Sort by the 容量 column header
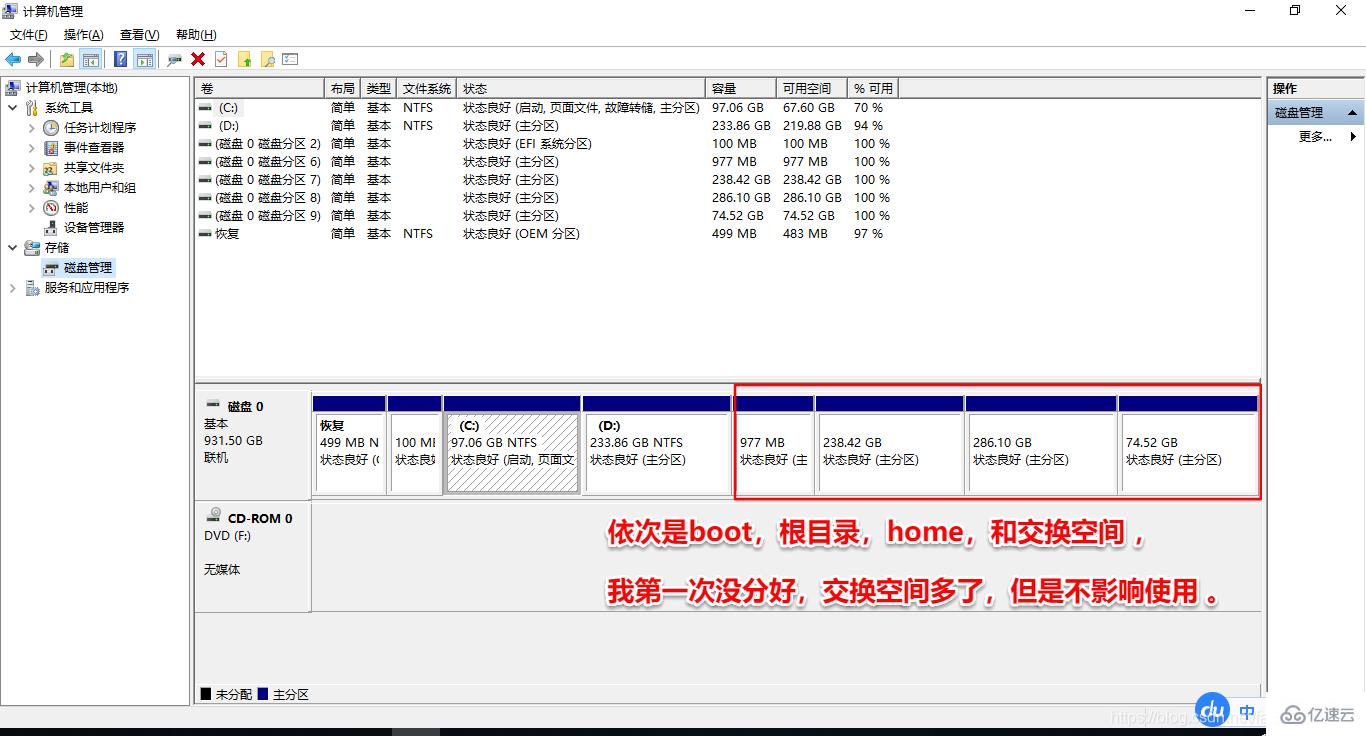 point(741,89)
